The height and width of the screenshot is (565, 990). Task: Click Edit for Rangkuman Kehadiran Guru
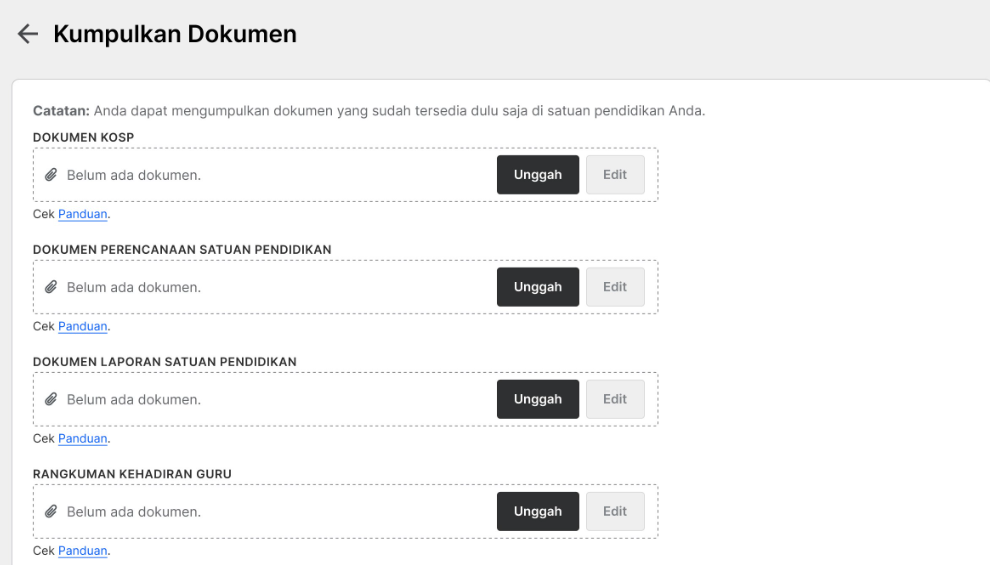point(615,511)
